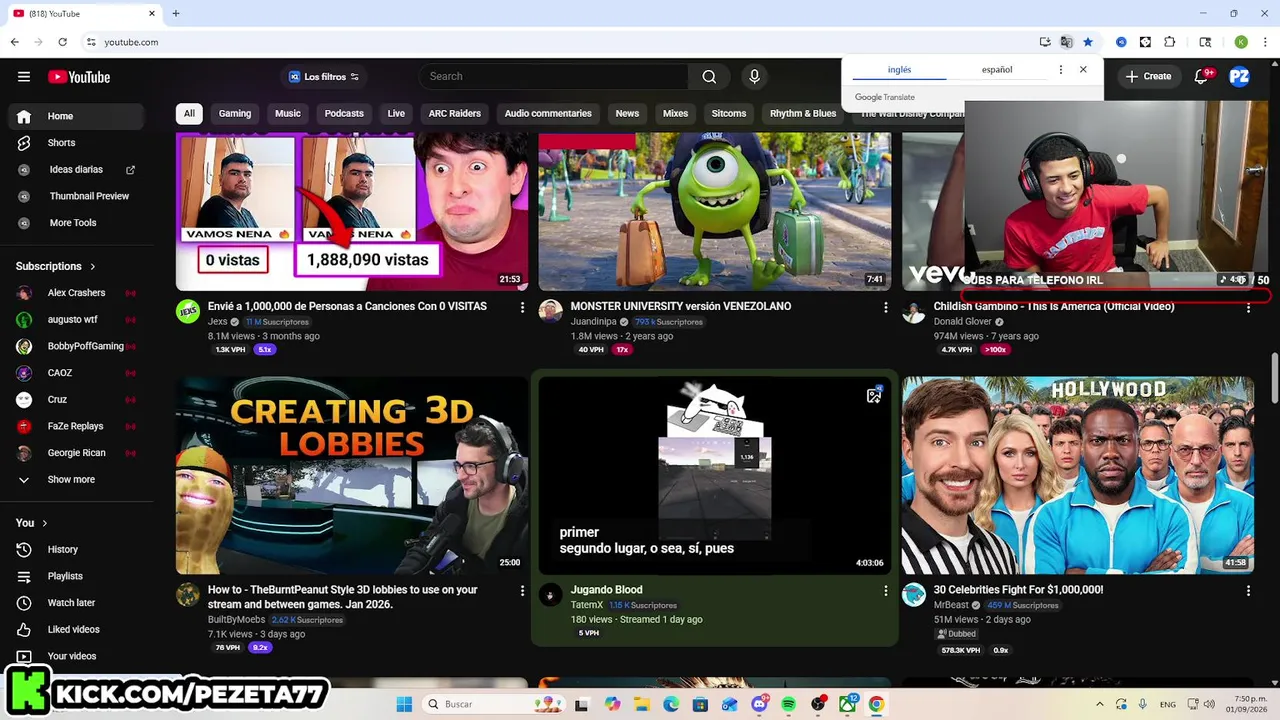
Task: Open the MrBeast channel avatar
Action: [914, 595]
